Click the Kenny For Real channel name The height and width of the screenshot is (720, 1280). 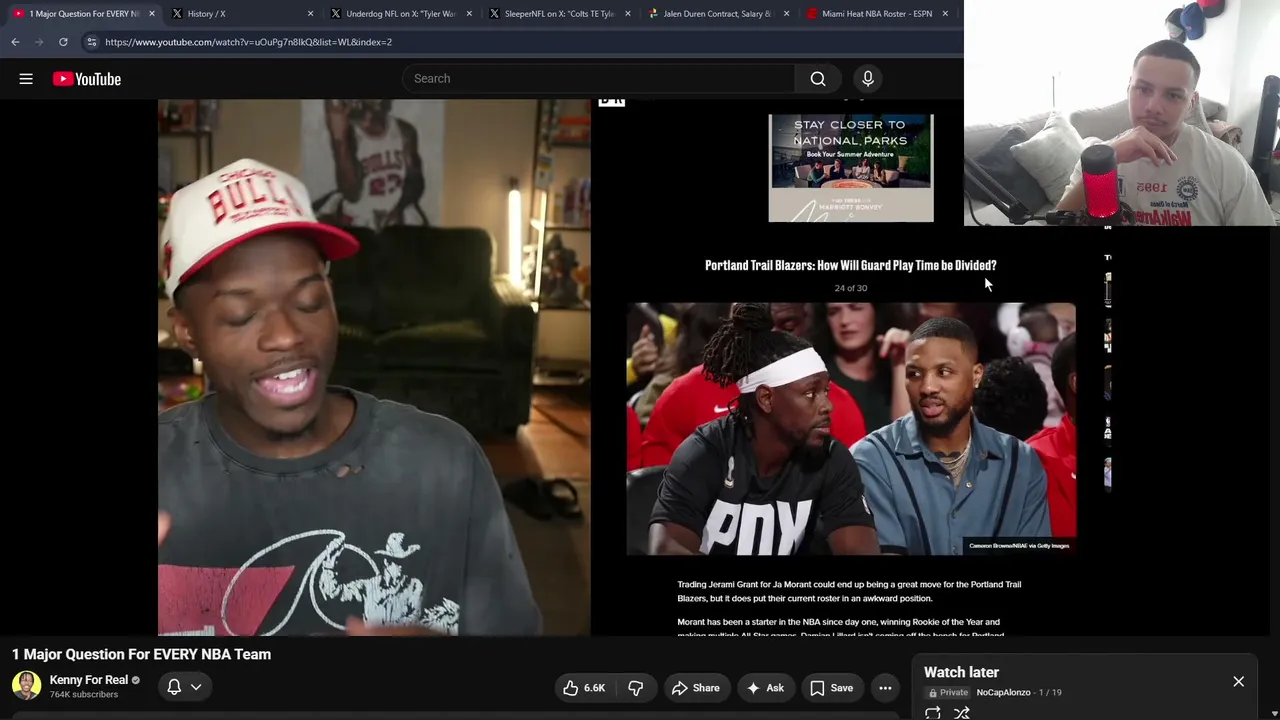coord(89,680)
